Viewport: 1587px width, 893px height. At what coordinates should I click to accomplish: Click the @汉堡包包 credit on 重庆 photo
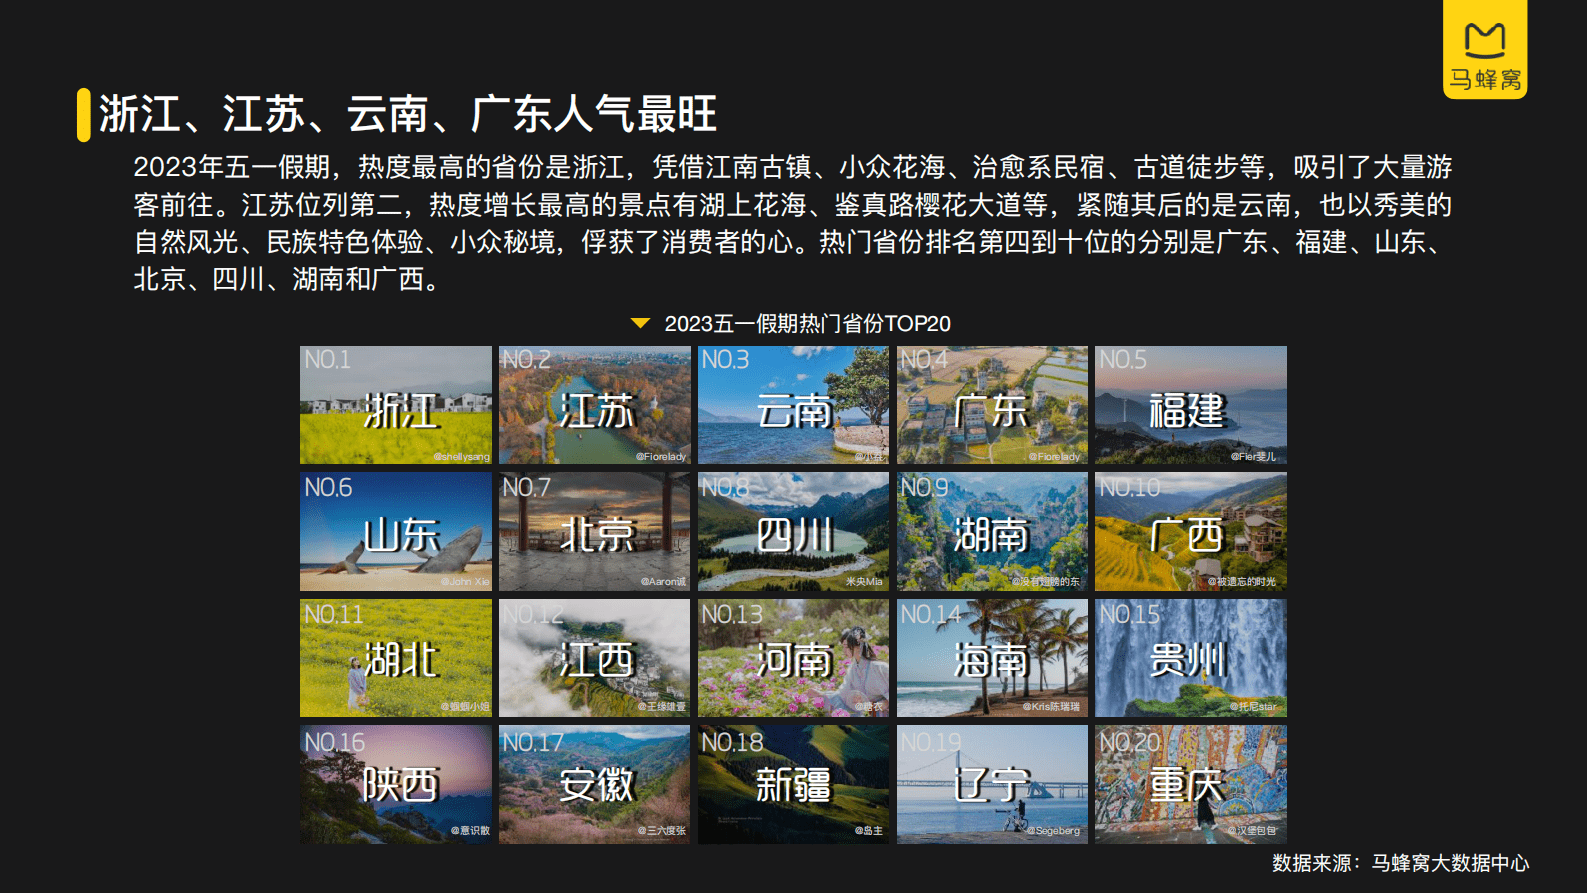tap(1252, 831)
